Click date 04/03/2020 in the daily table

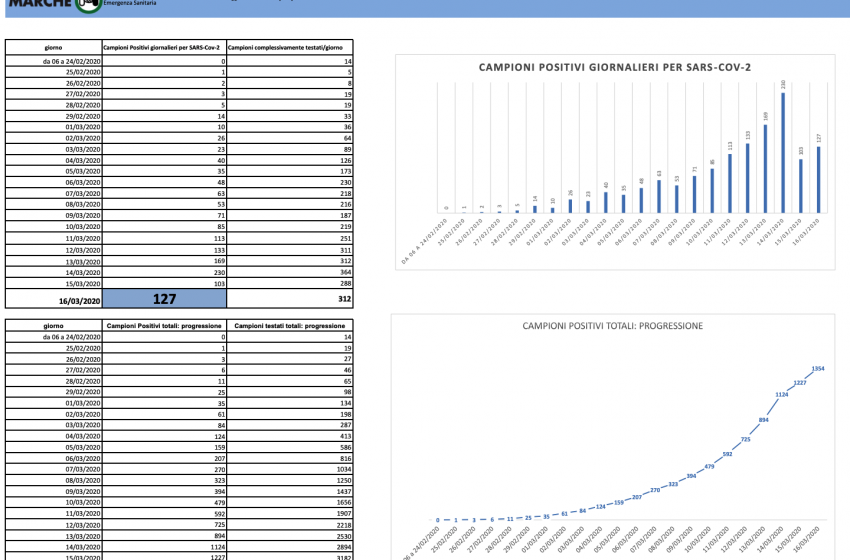tap(83, 160)
